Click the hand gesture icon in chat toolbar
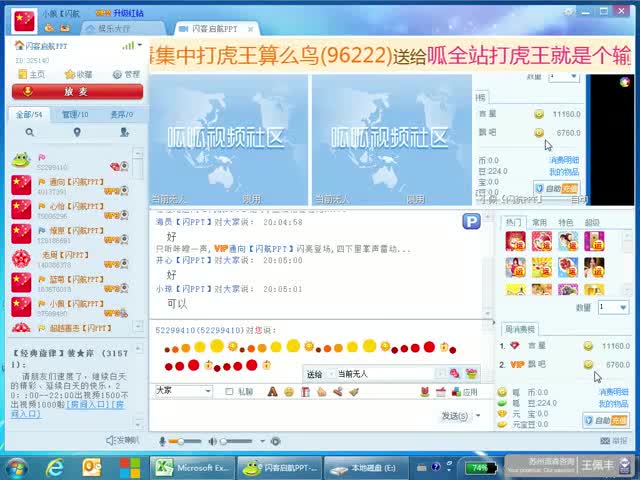 tap(322, 392)
